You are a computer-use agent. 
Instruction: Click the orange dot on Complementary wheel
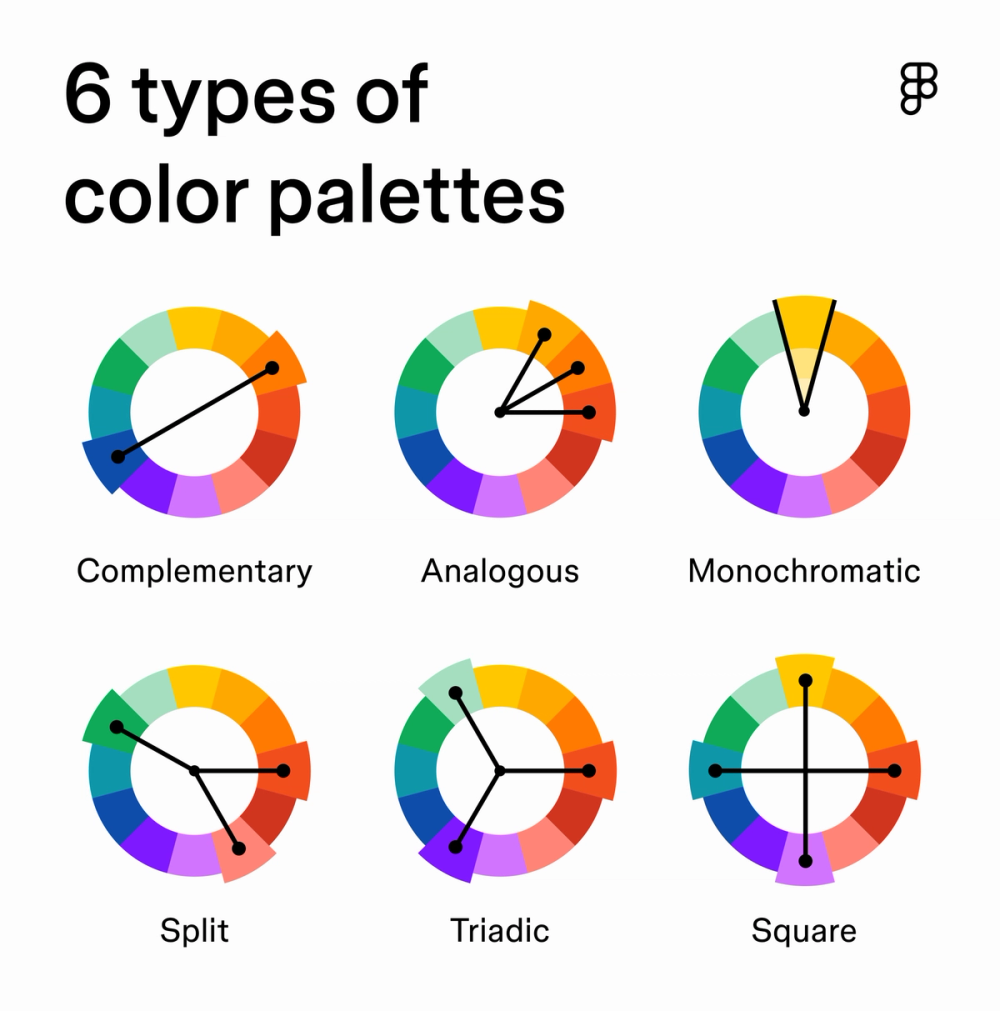(272, 368)
